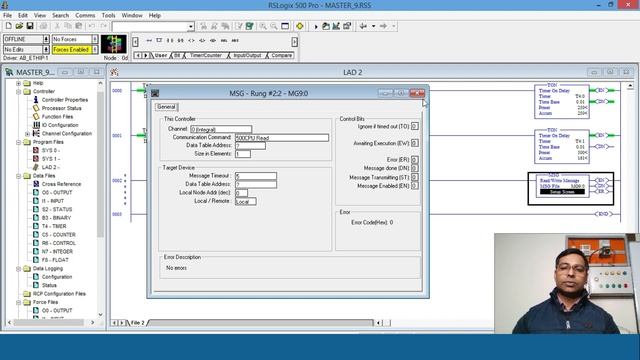Insert an Examine If Closed contact

point(170,40)
